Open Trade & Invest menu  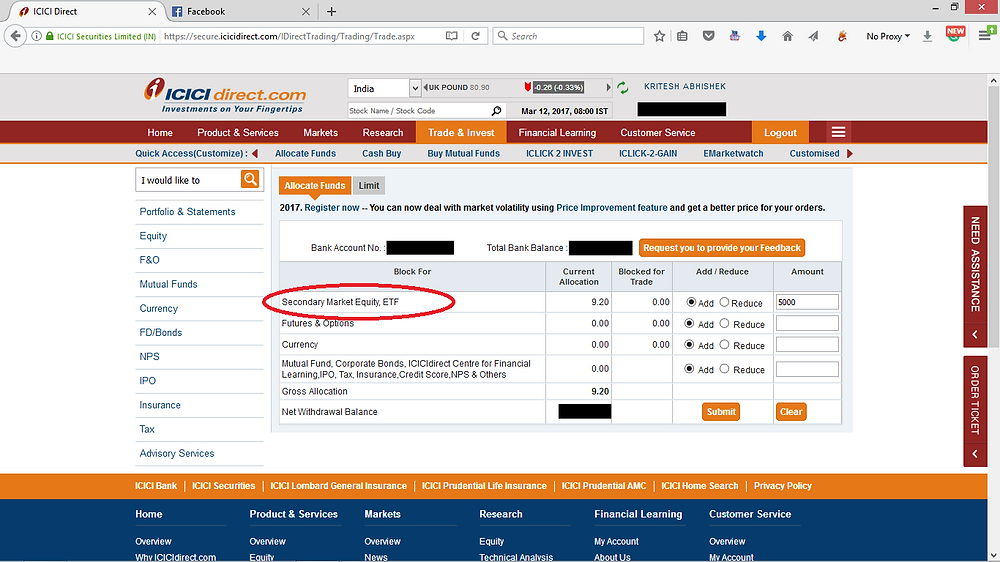click(461, 132)
